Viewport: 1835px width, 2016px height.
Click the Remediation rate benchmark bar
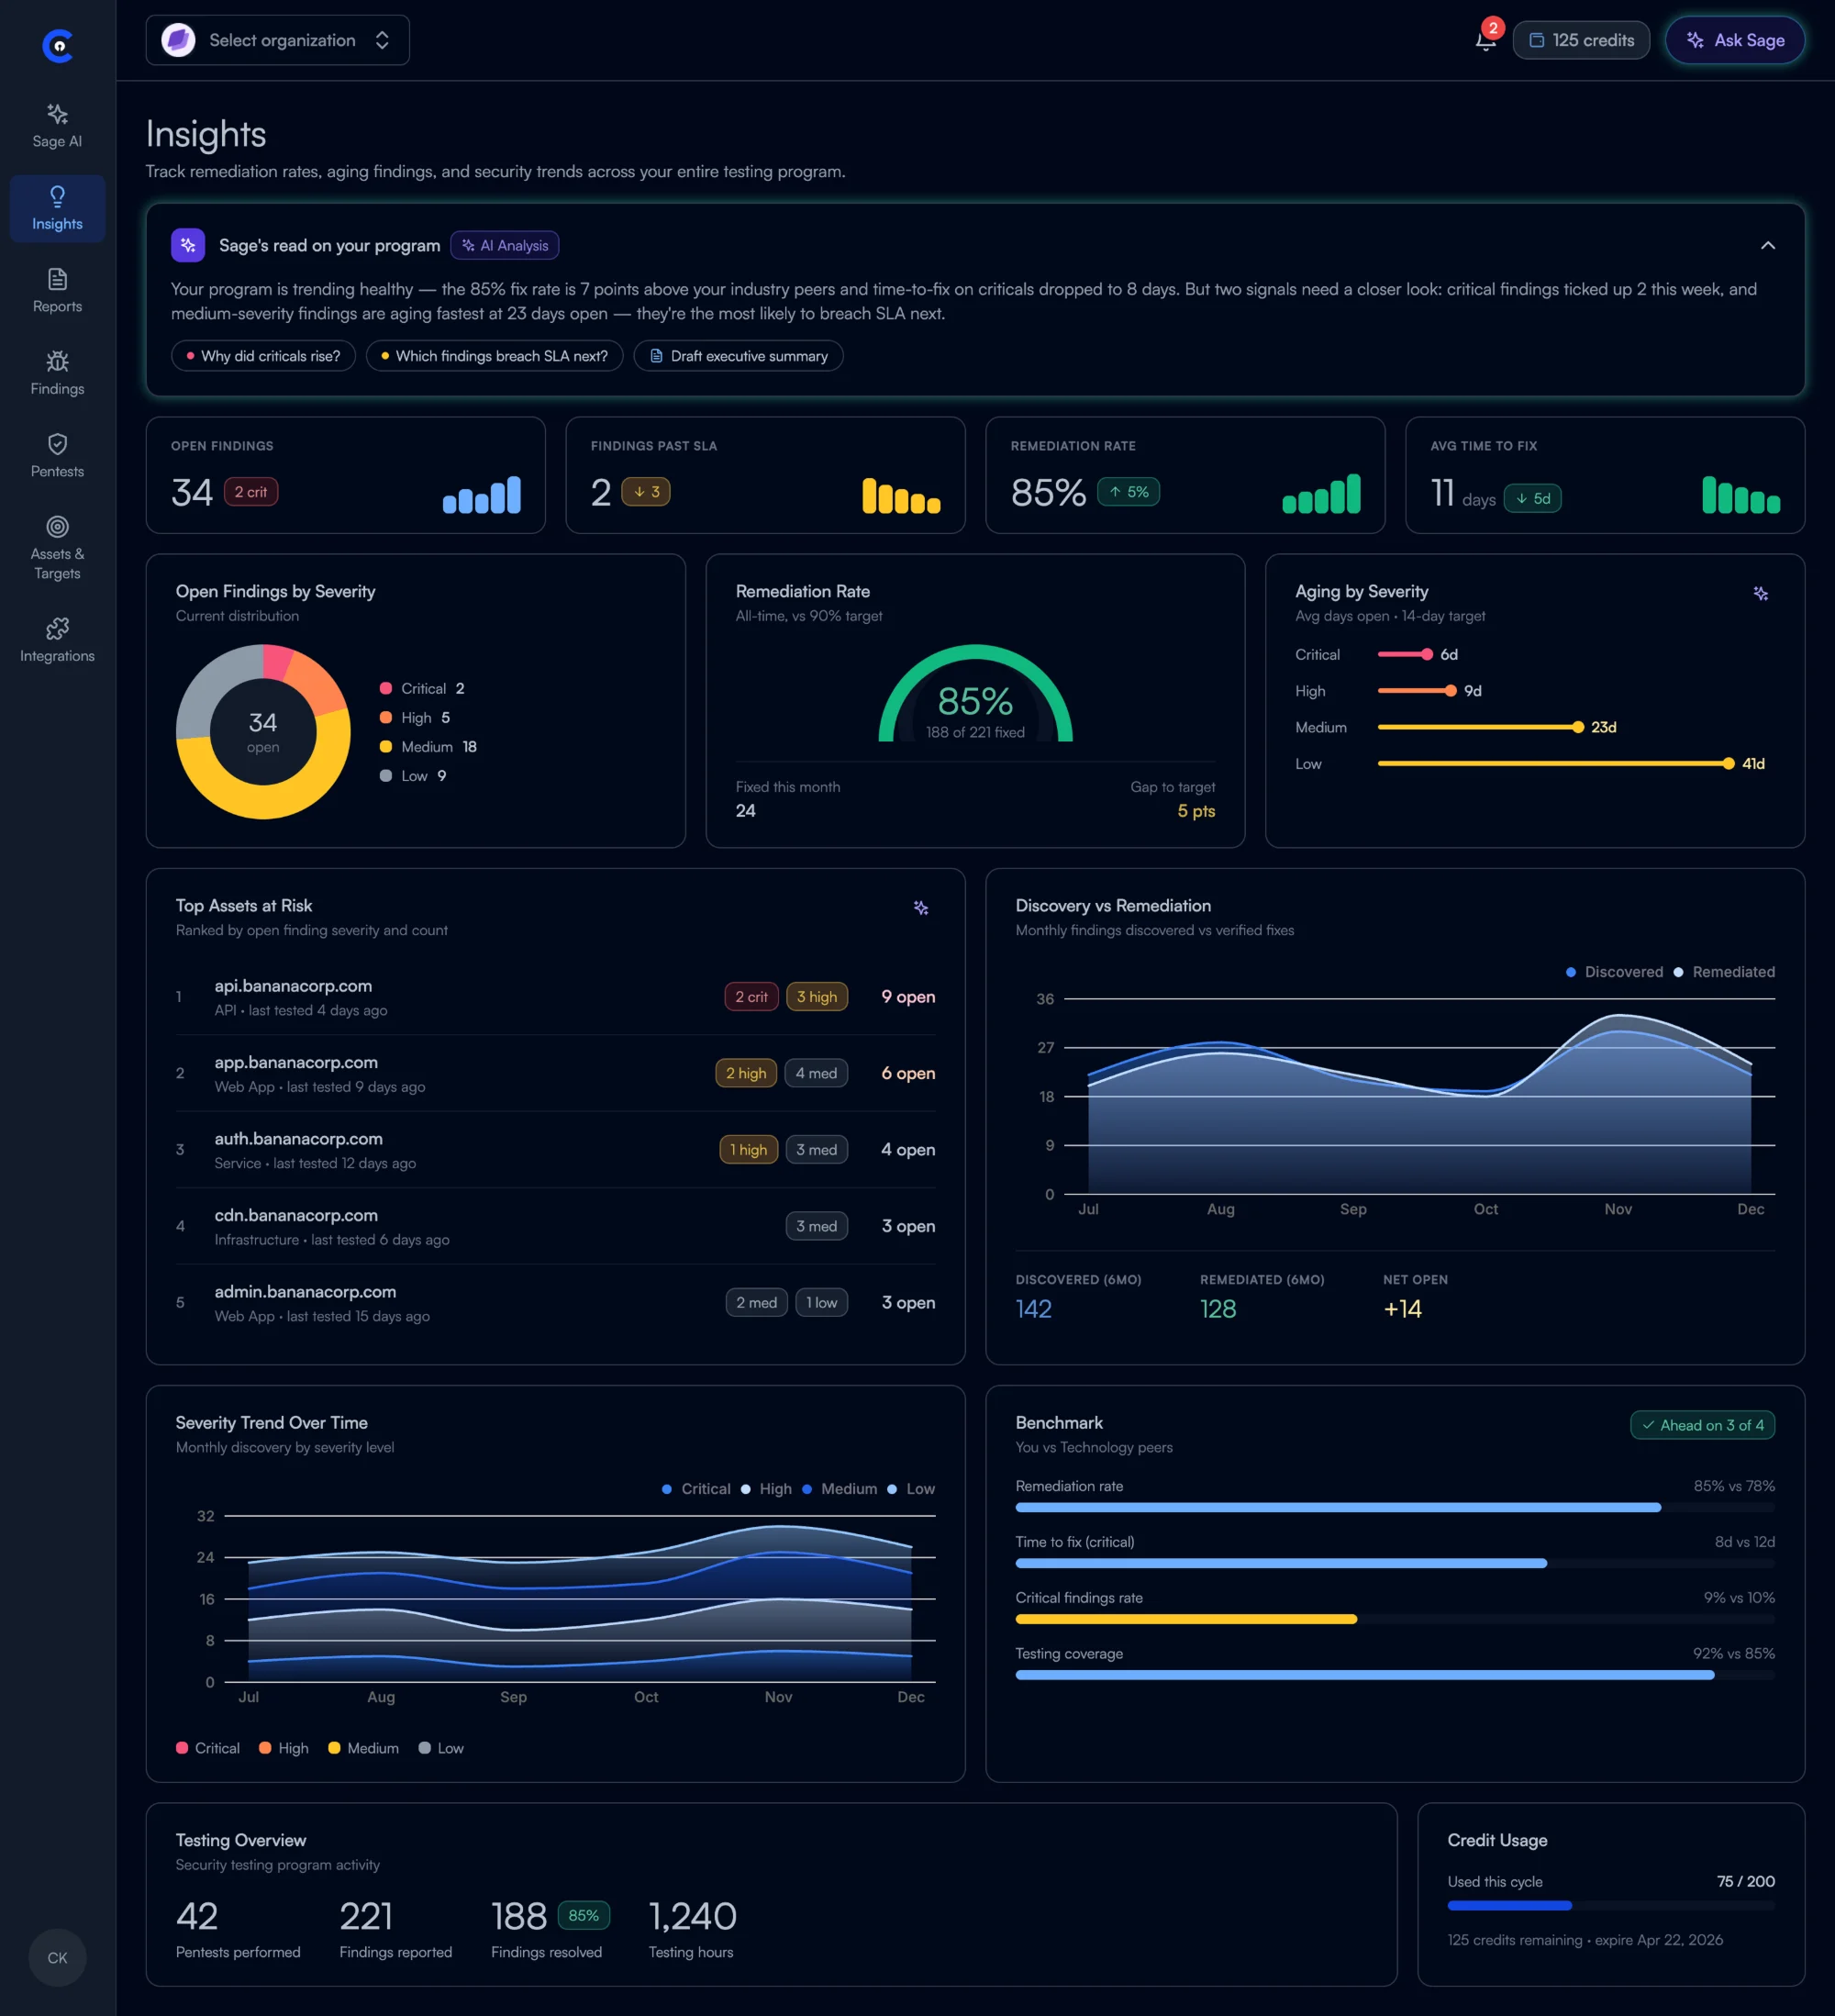[x=1395, y=1507]
